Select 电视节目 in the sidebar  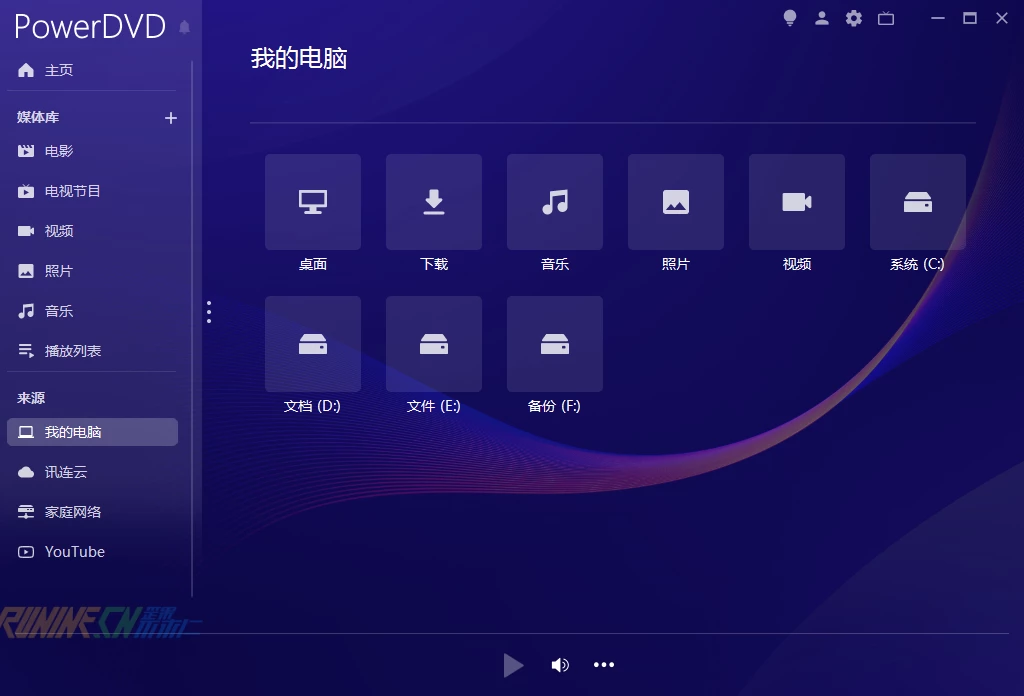coord(72,191)
